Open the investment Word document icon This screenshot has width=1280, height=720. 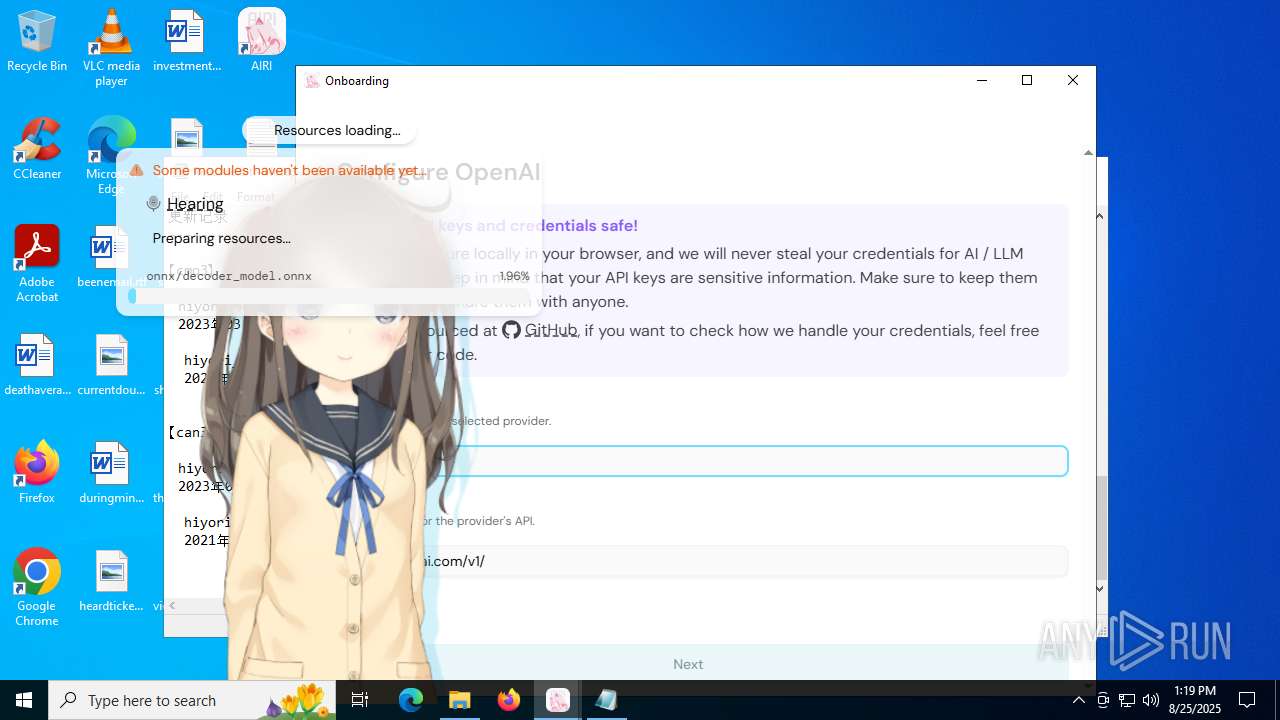pyautogui.click(x=186, y=41)
